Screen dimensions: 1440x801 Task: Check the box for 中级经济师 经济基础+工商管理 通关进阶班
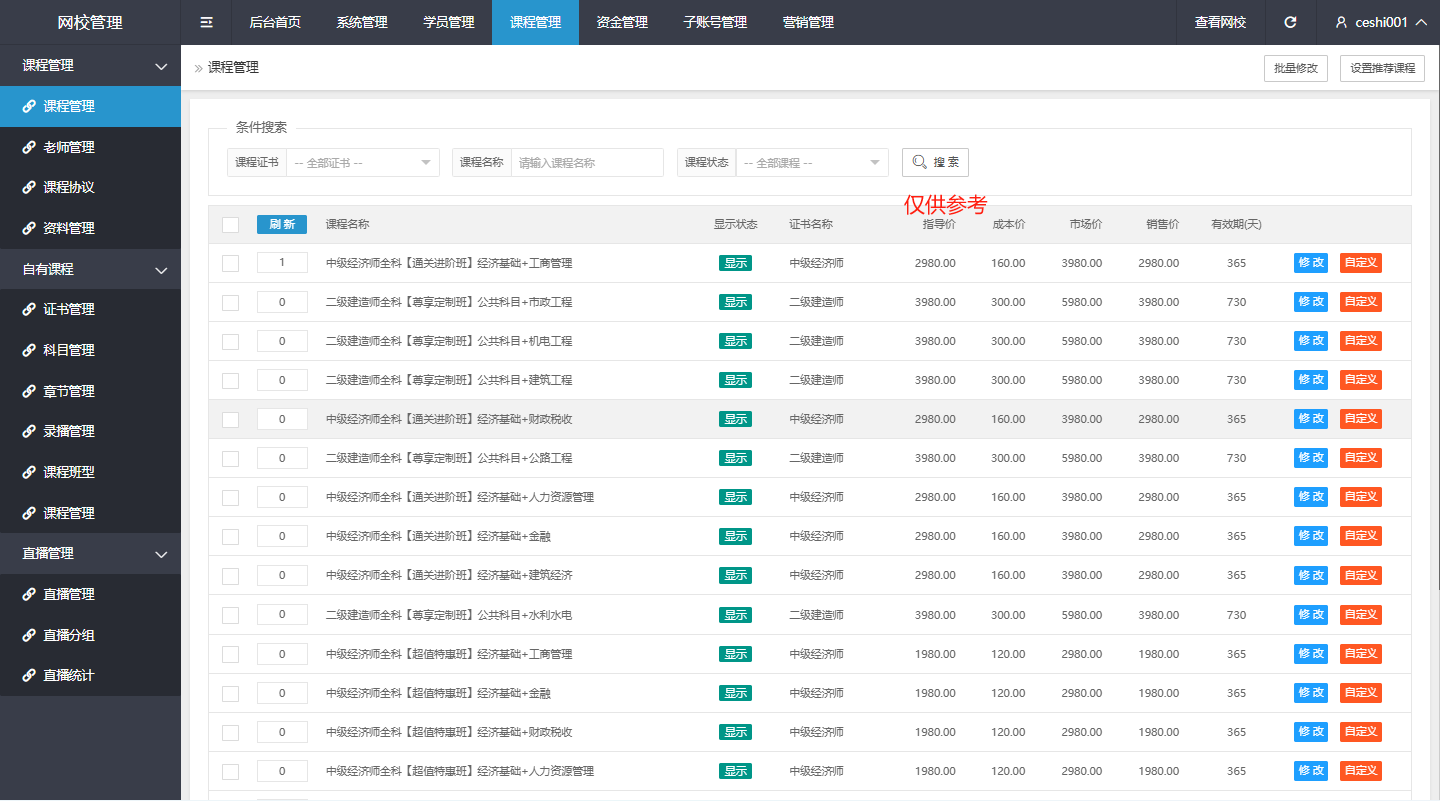click(x=231, y=263)
